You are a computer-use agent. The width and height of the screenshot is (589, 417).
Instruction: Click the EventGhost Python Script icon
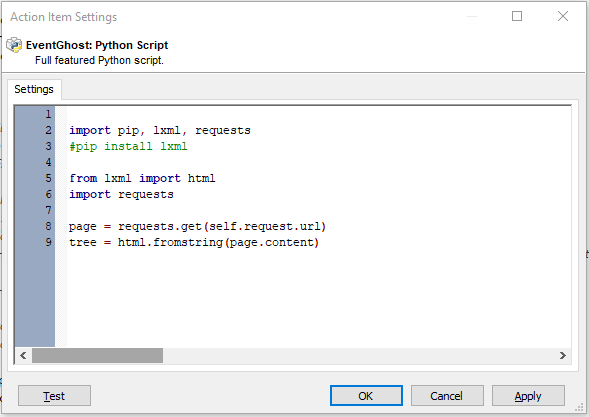pyautogui.click(x=14, y=45)
